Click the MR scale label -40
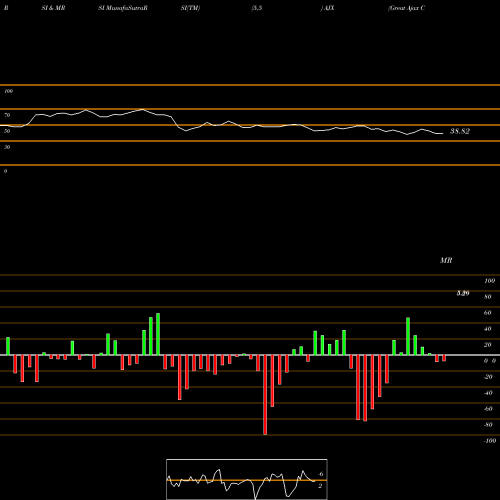 click(x=488, y=393)
